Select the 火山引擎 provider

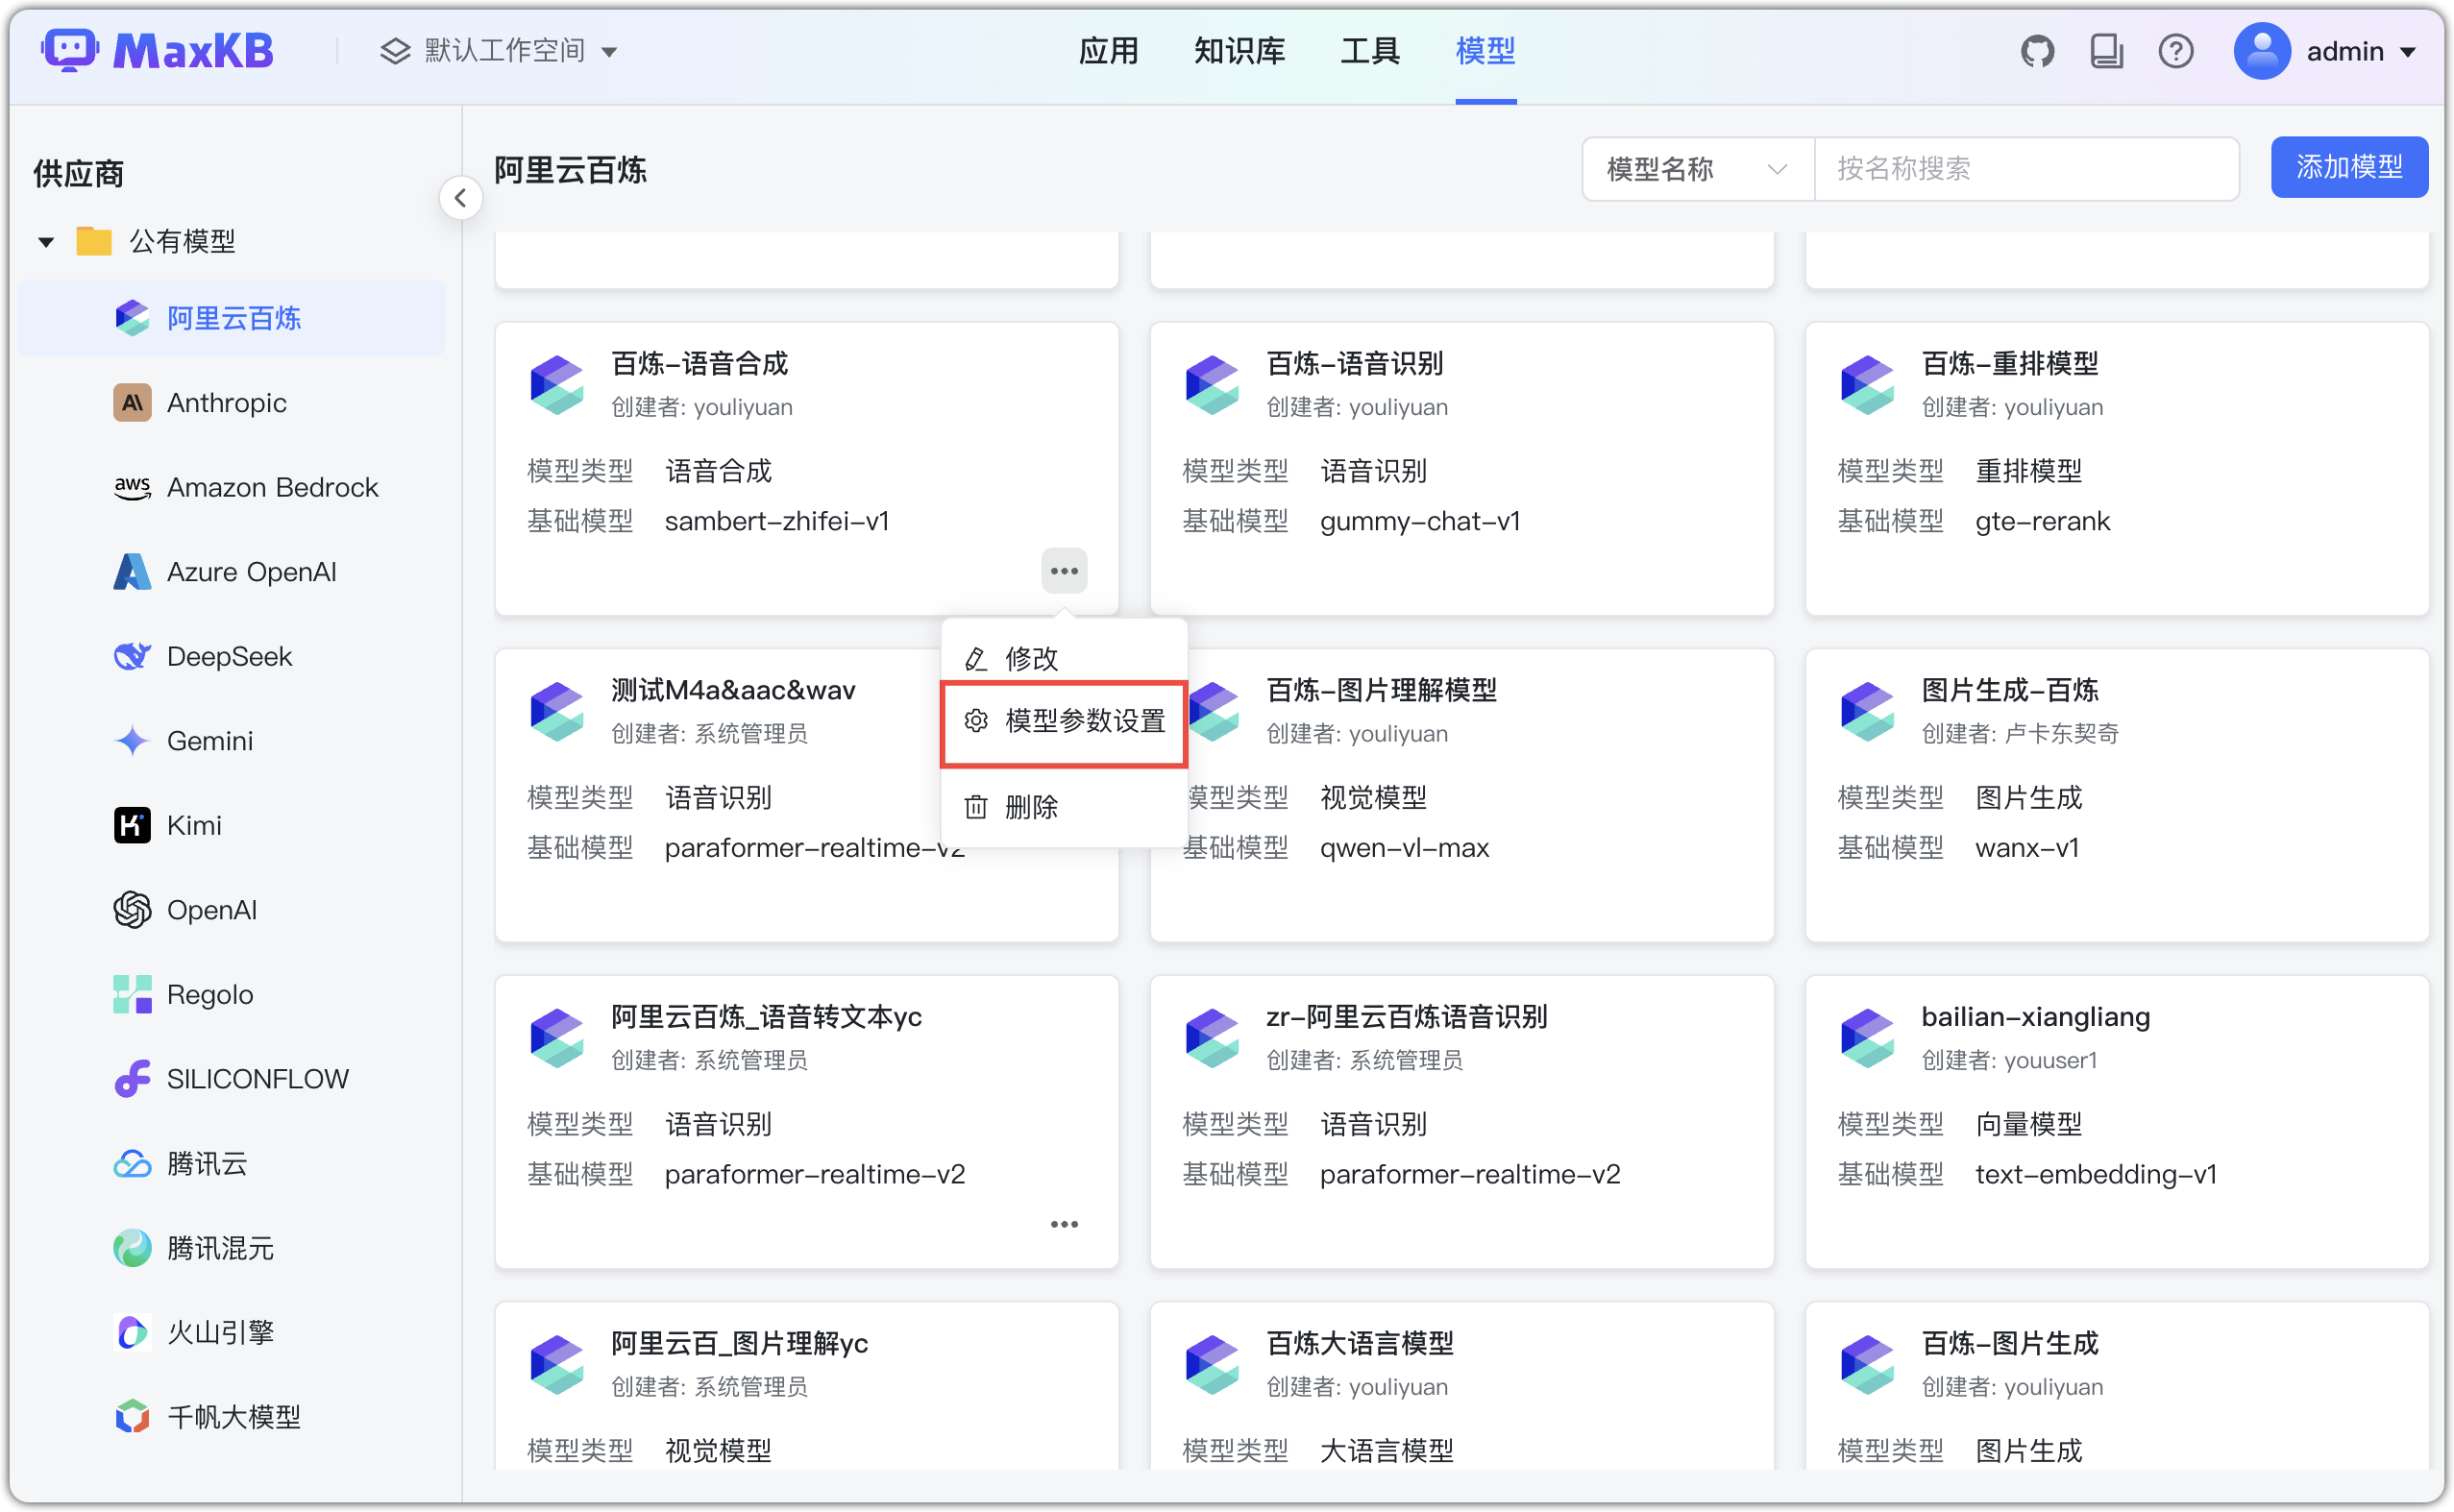pos(231,1332)
